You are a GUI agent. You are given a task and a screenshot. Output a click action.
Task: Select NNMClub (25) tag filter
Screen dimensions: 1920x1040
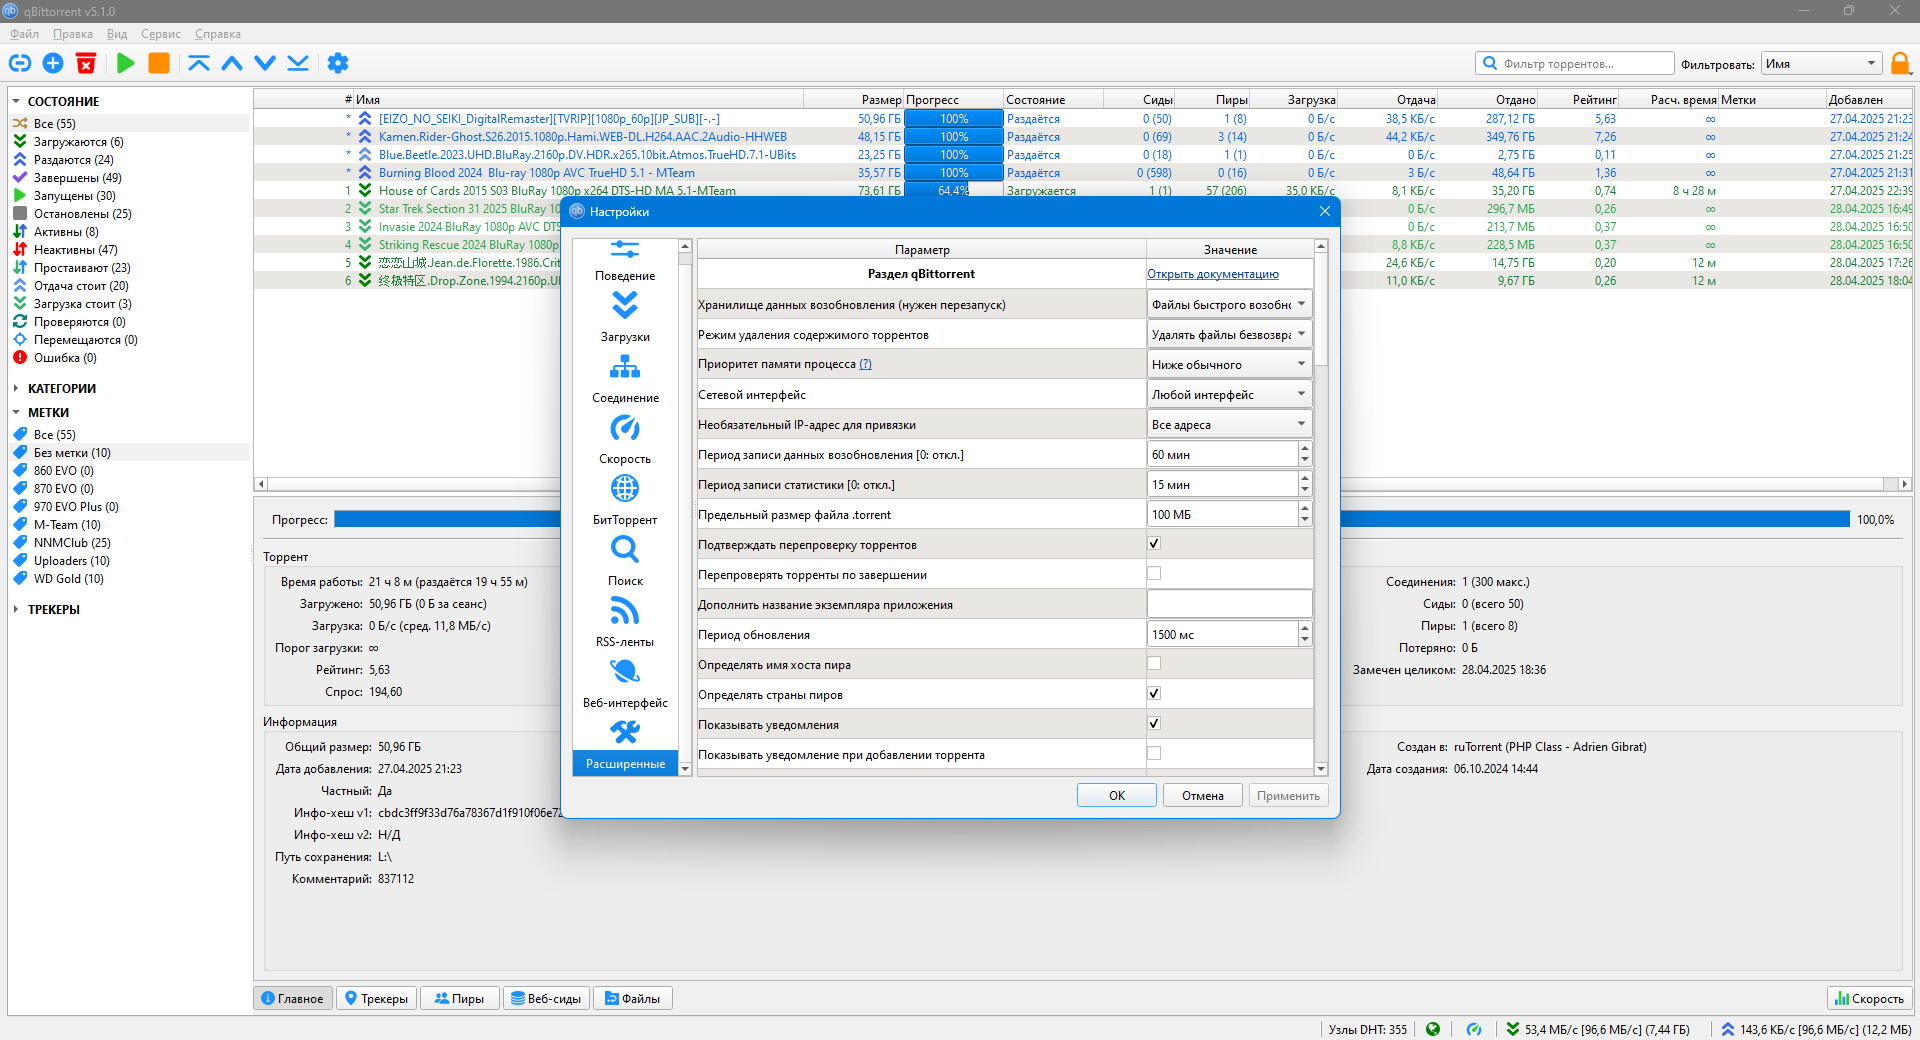[x=72, y=543]
